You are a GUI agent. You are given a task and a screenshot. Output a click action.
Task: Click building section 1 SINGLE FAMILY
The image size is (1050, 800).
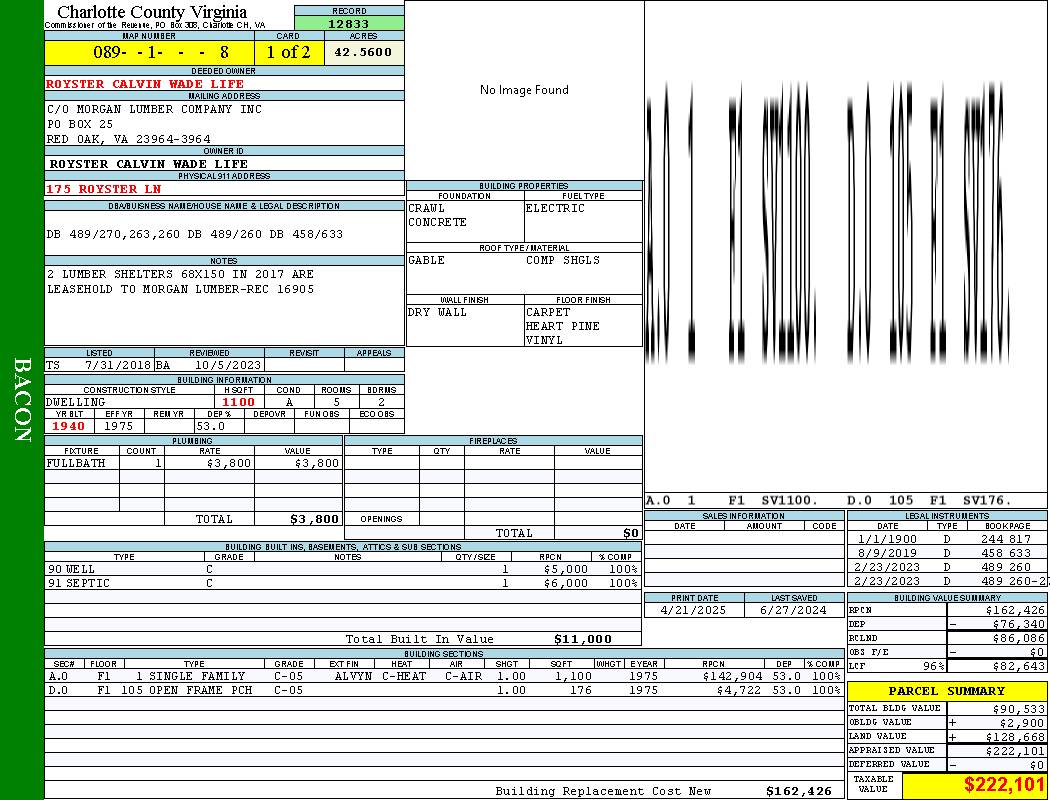coord(190,676)
